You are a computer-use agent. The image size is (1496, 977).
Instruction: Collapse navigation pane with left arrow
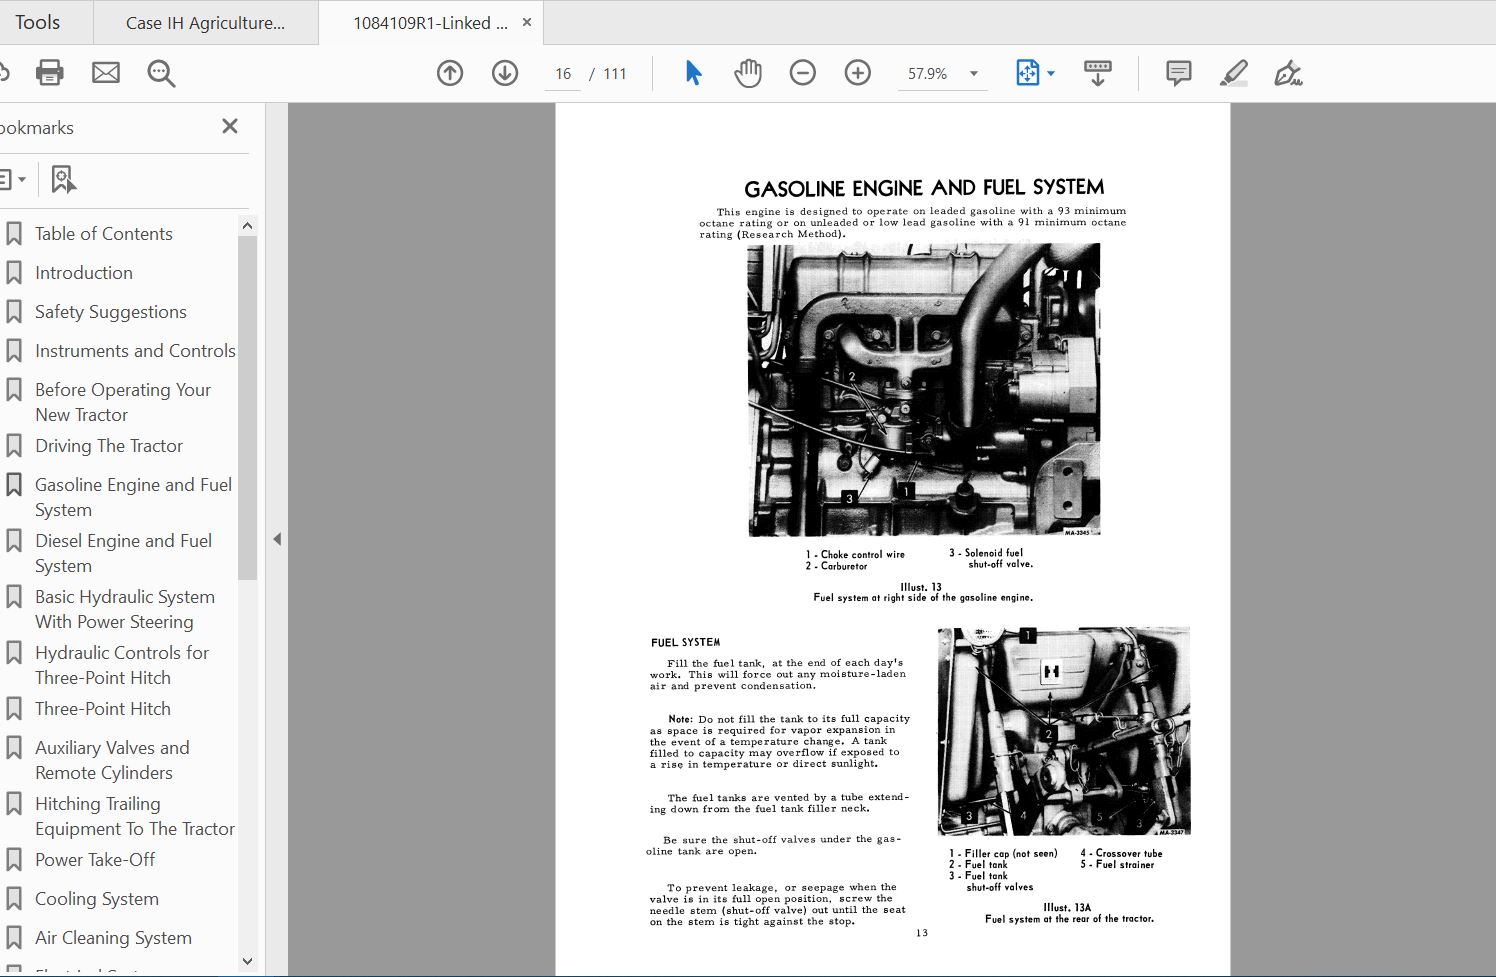coord(277,539)
